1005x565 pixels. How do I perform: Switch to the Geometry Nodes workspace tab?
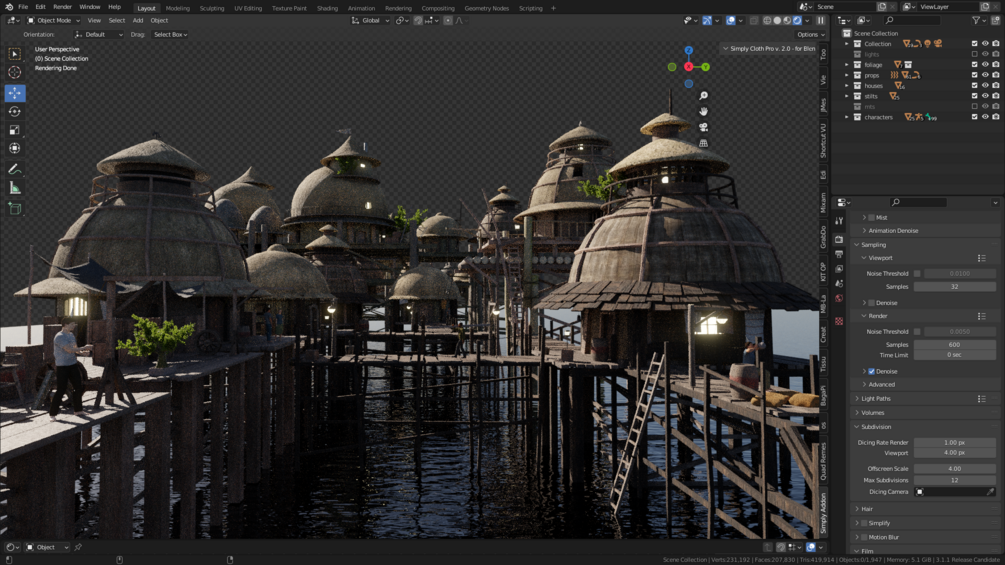click(486, 8)
